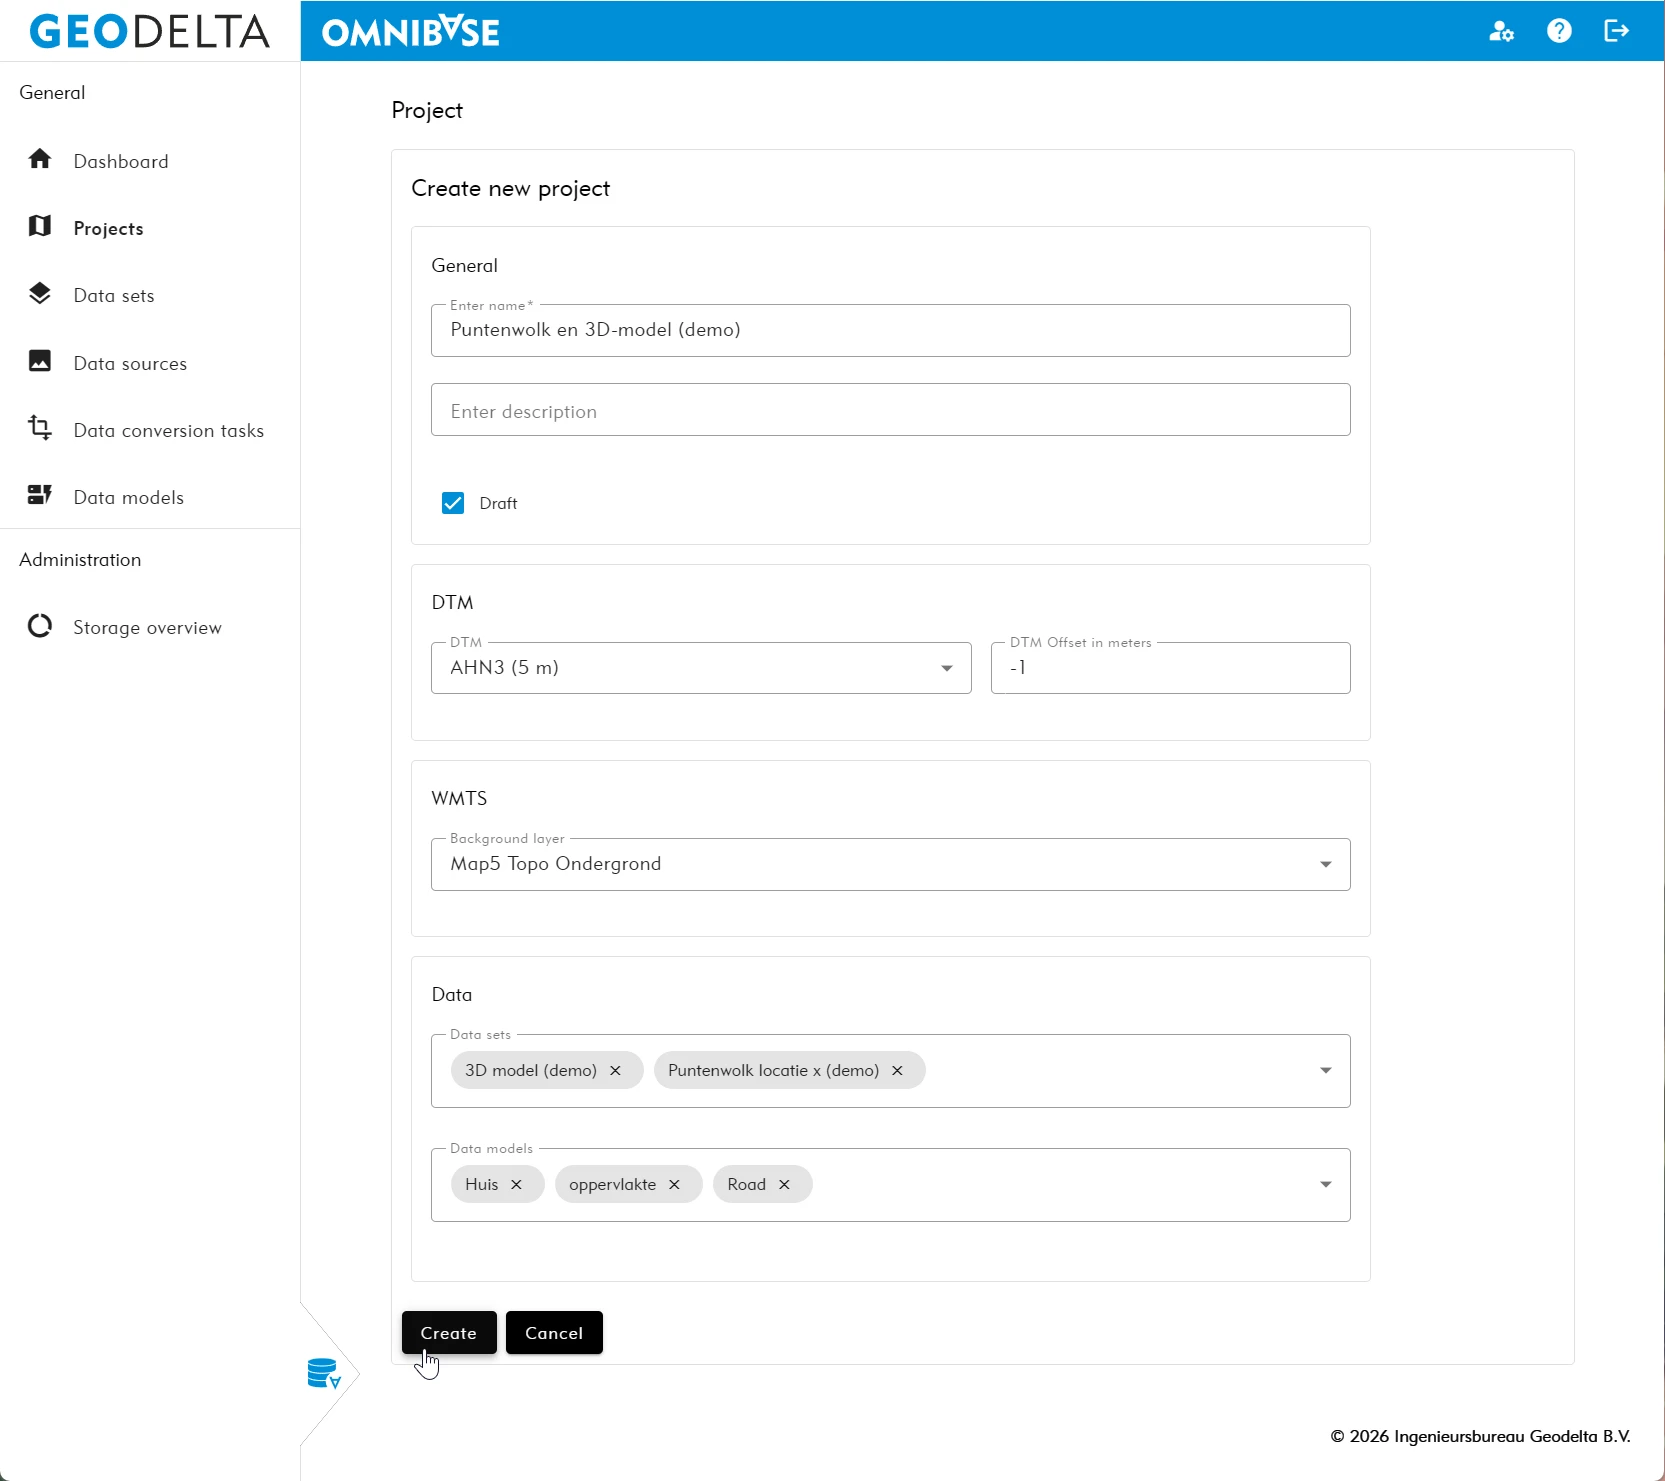Expand the Data models dropdown arrow
Image resolution: width=1665 pixels, height=1481 pixels.
[1325, 1185]
